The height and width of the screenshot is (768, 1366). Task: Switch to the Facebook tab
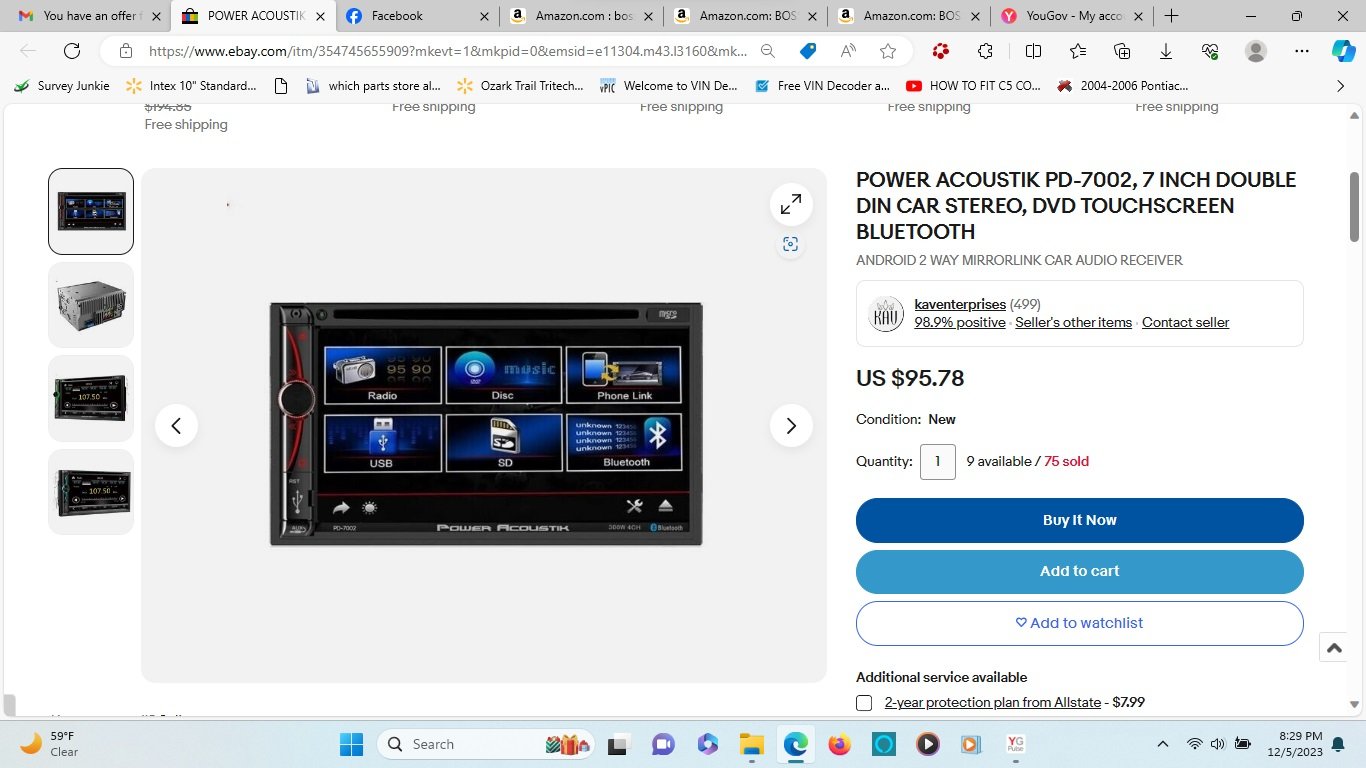click(417, 16)
